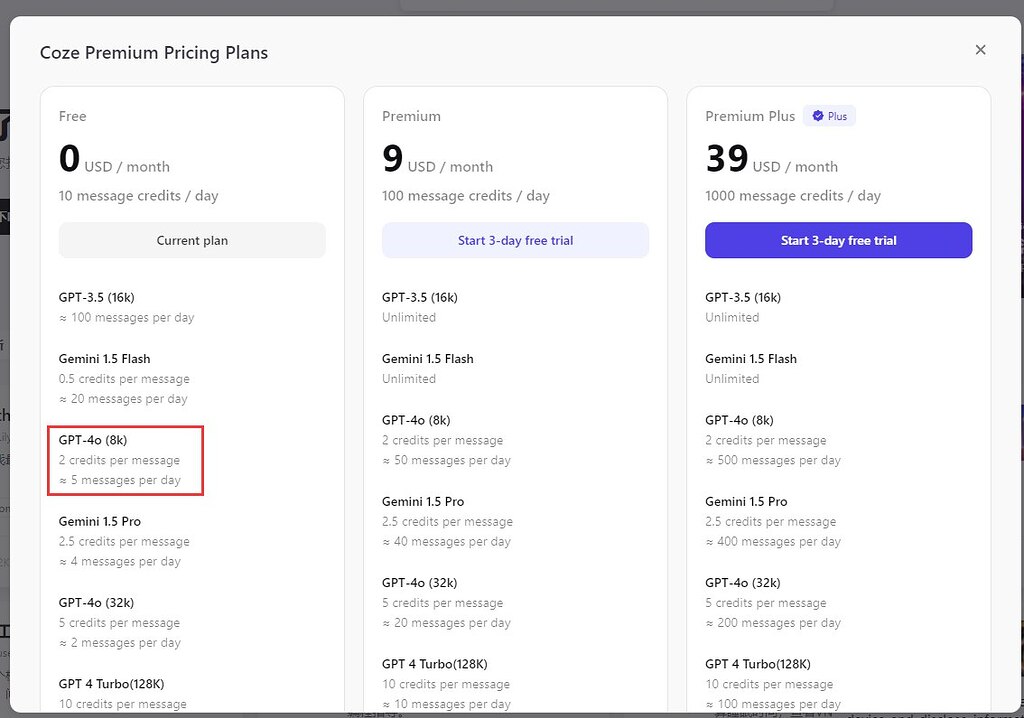Viewport: 1024px width, 718px height.
Task: Select the "Free" plan name
Action: [x=72, y=116]
